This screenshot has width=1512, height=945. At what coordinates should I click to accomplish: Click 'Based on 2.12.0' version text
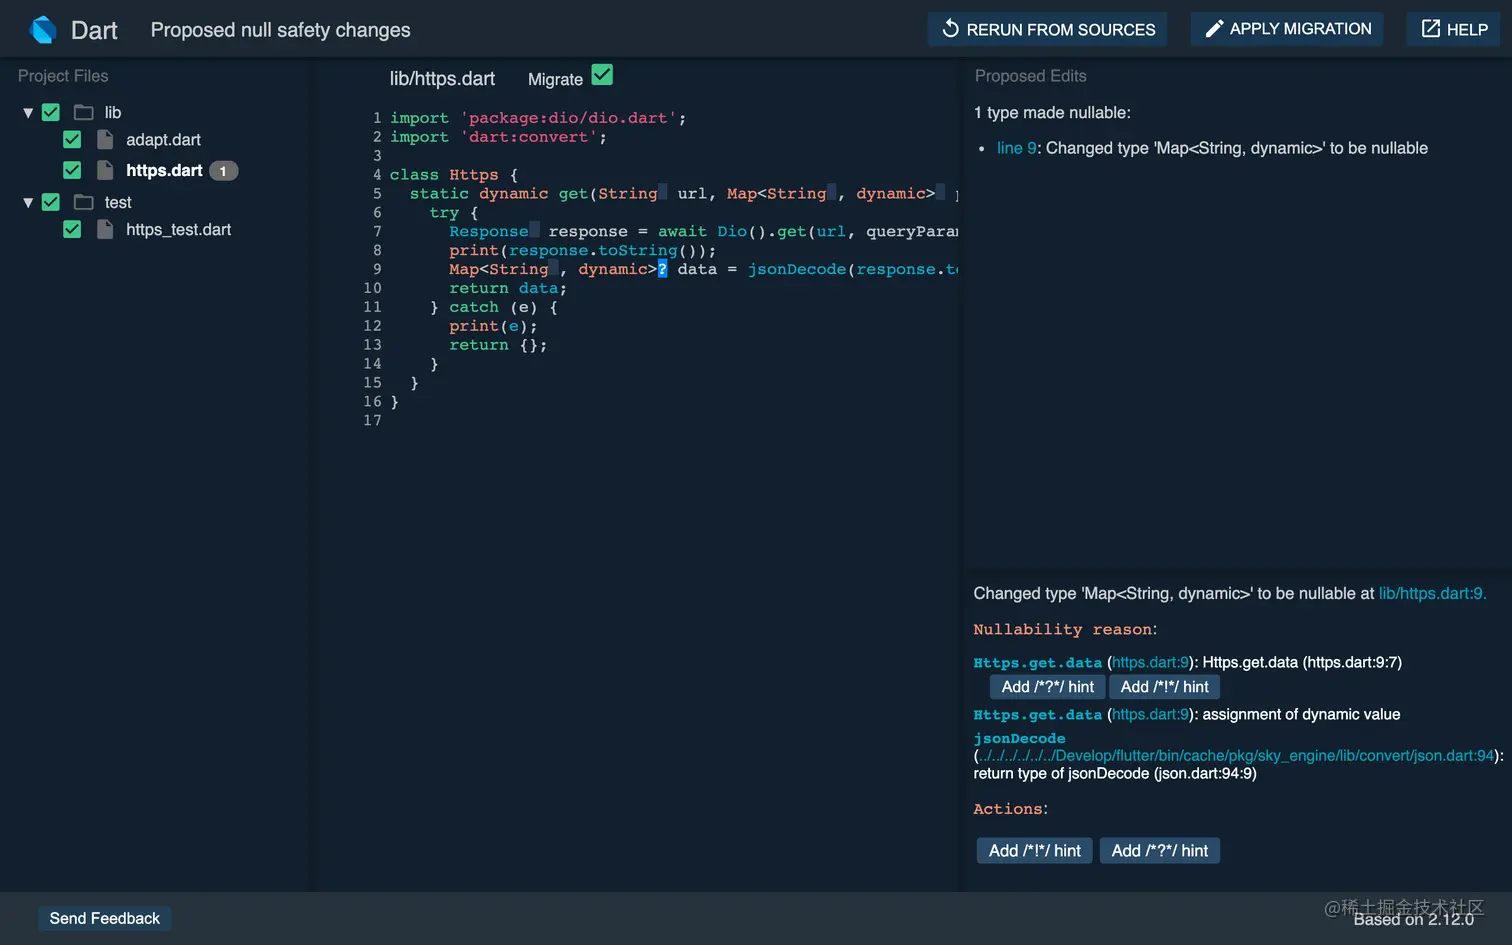click(1413, 919)
